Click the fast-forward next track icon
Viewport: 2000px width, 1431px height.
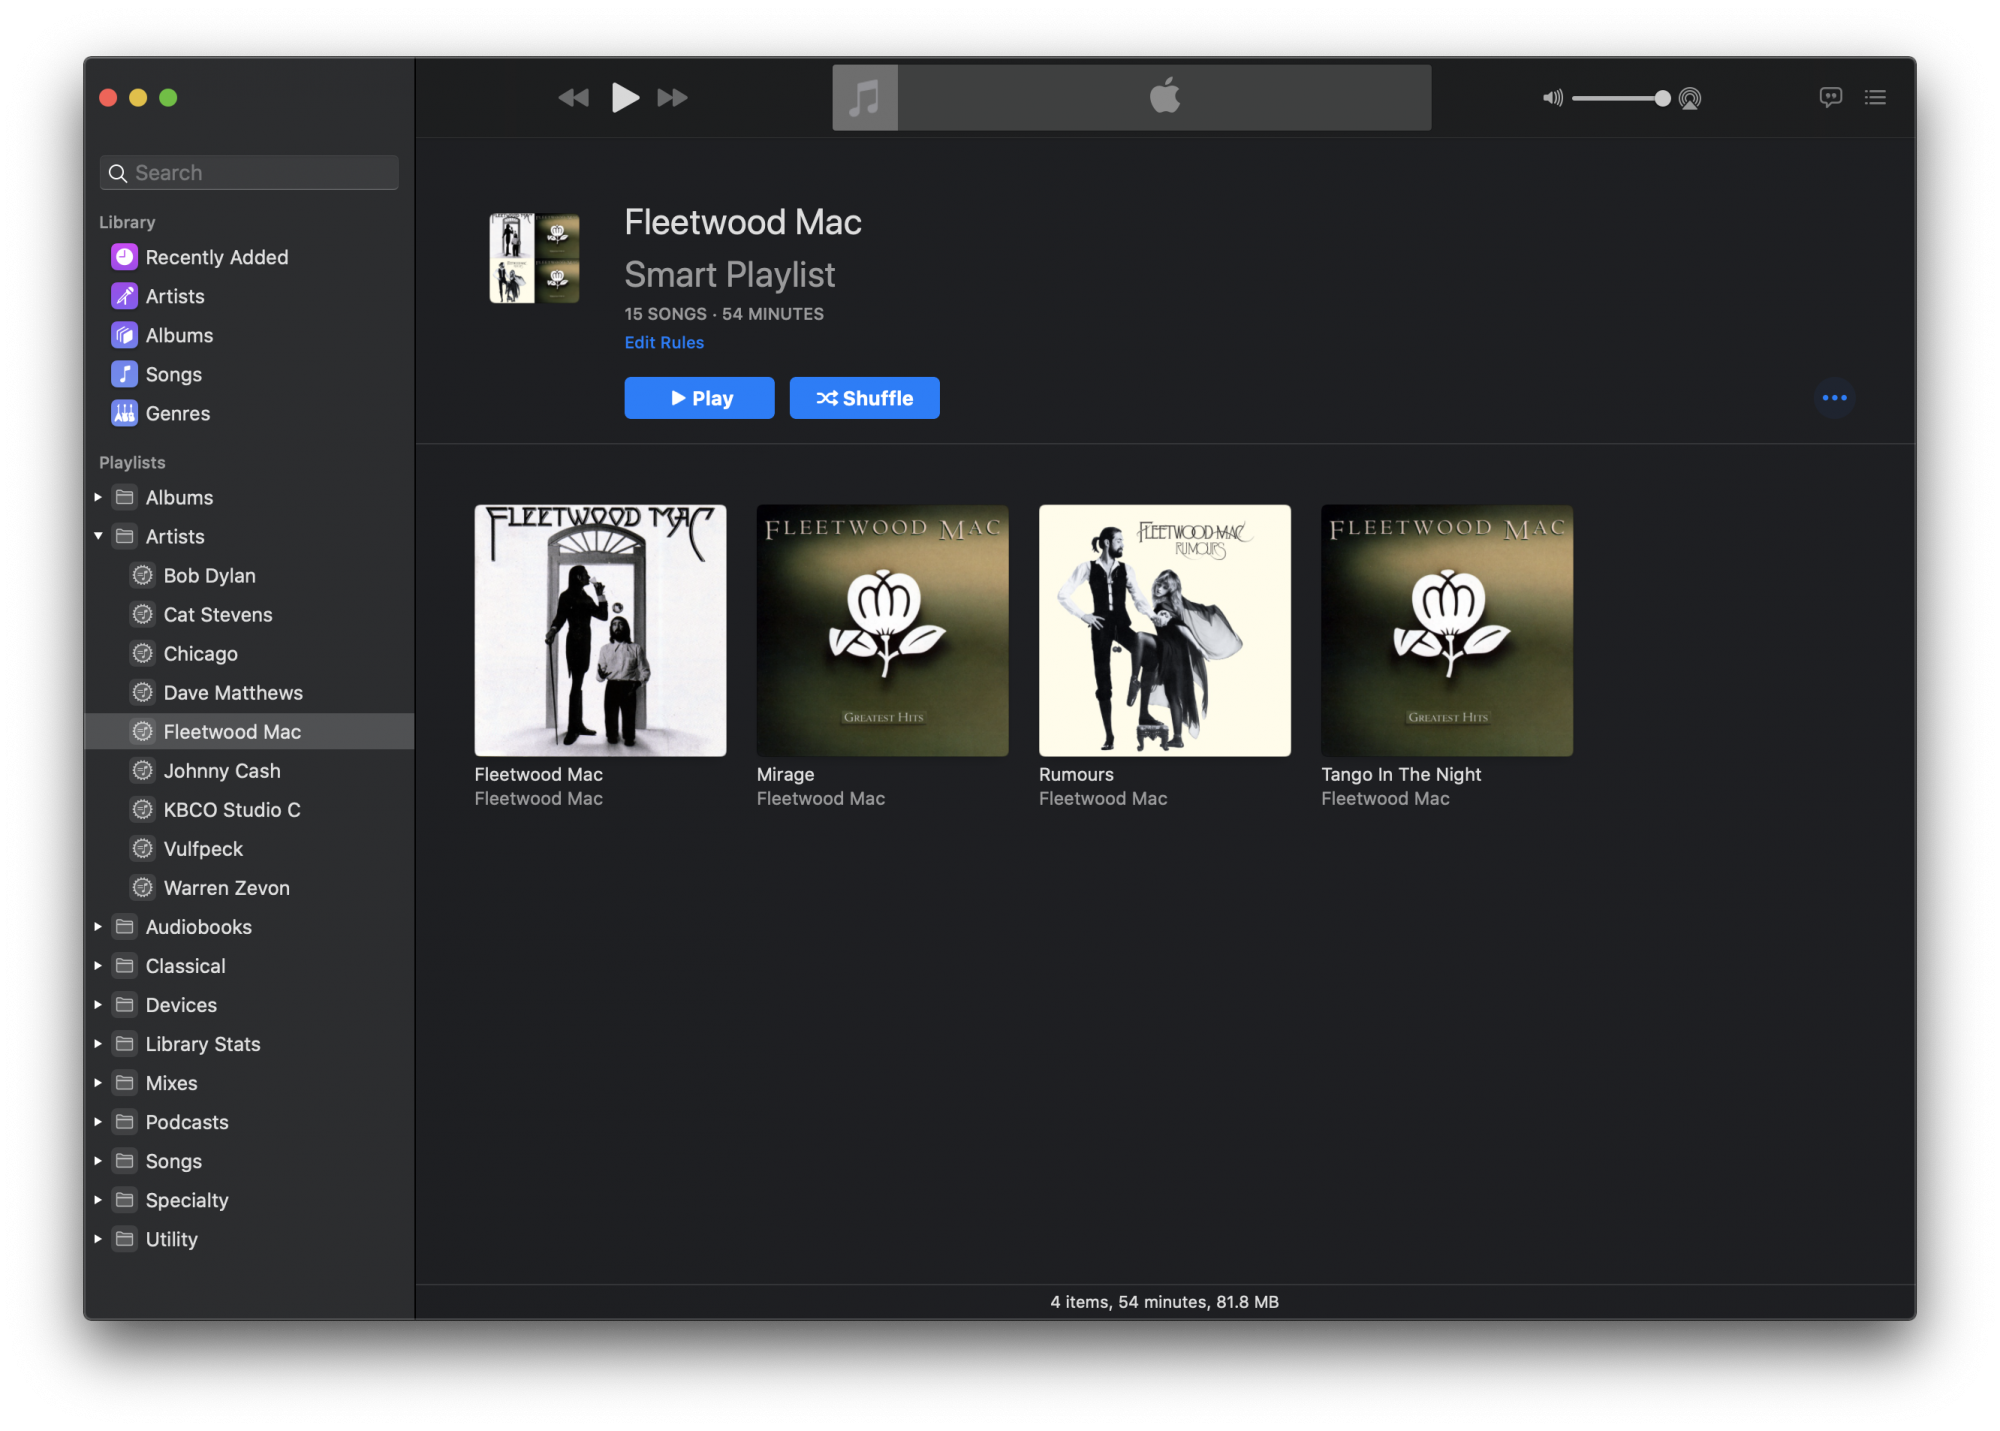672,97
